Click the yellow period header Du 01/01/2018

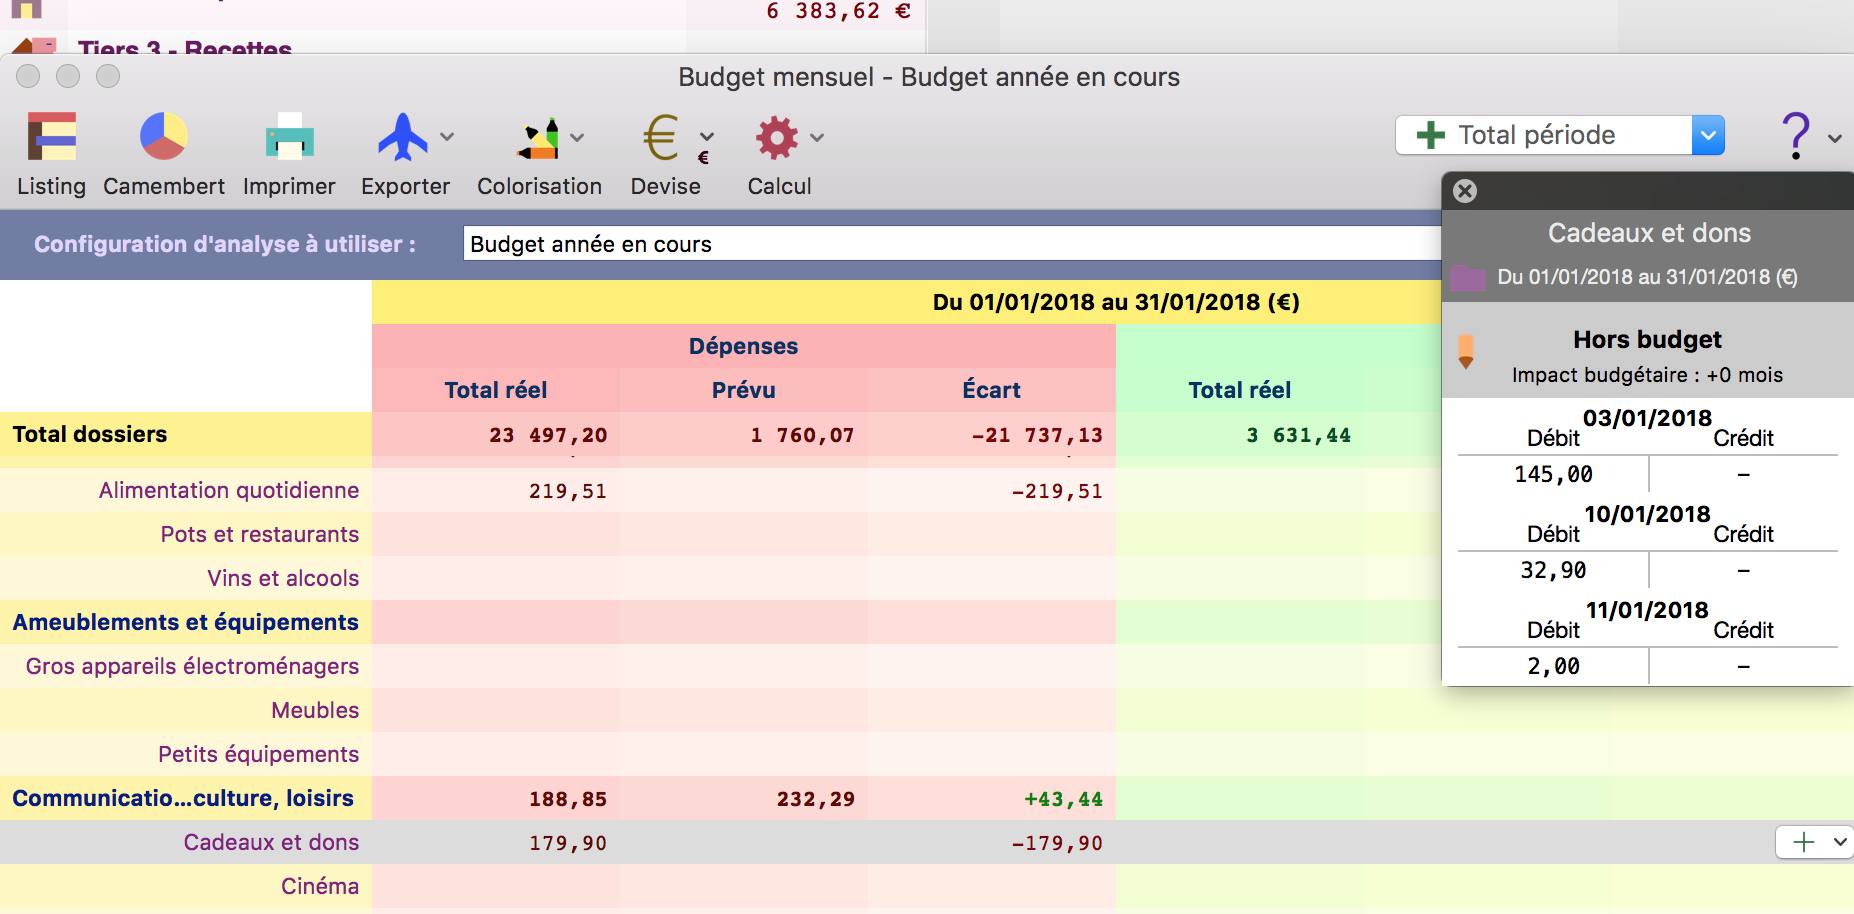click(x=1116, y=302)
